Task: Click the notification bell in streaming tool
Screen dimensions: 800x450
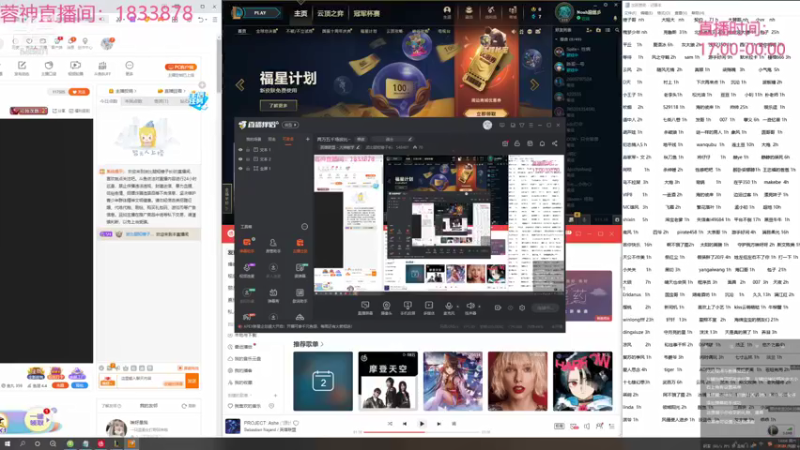Action: pyautogui.click(x=542, y=144)
